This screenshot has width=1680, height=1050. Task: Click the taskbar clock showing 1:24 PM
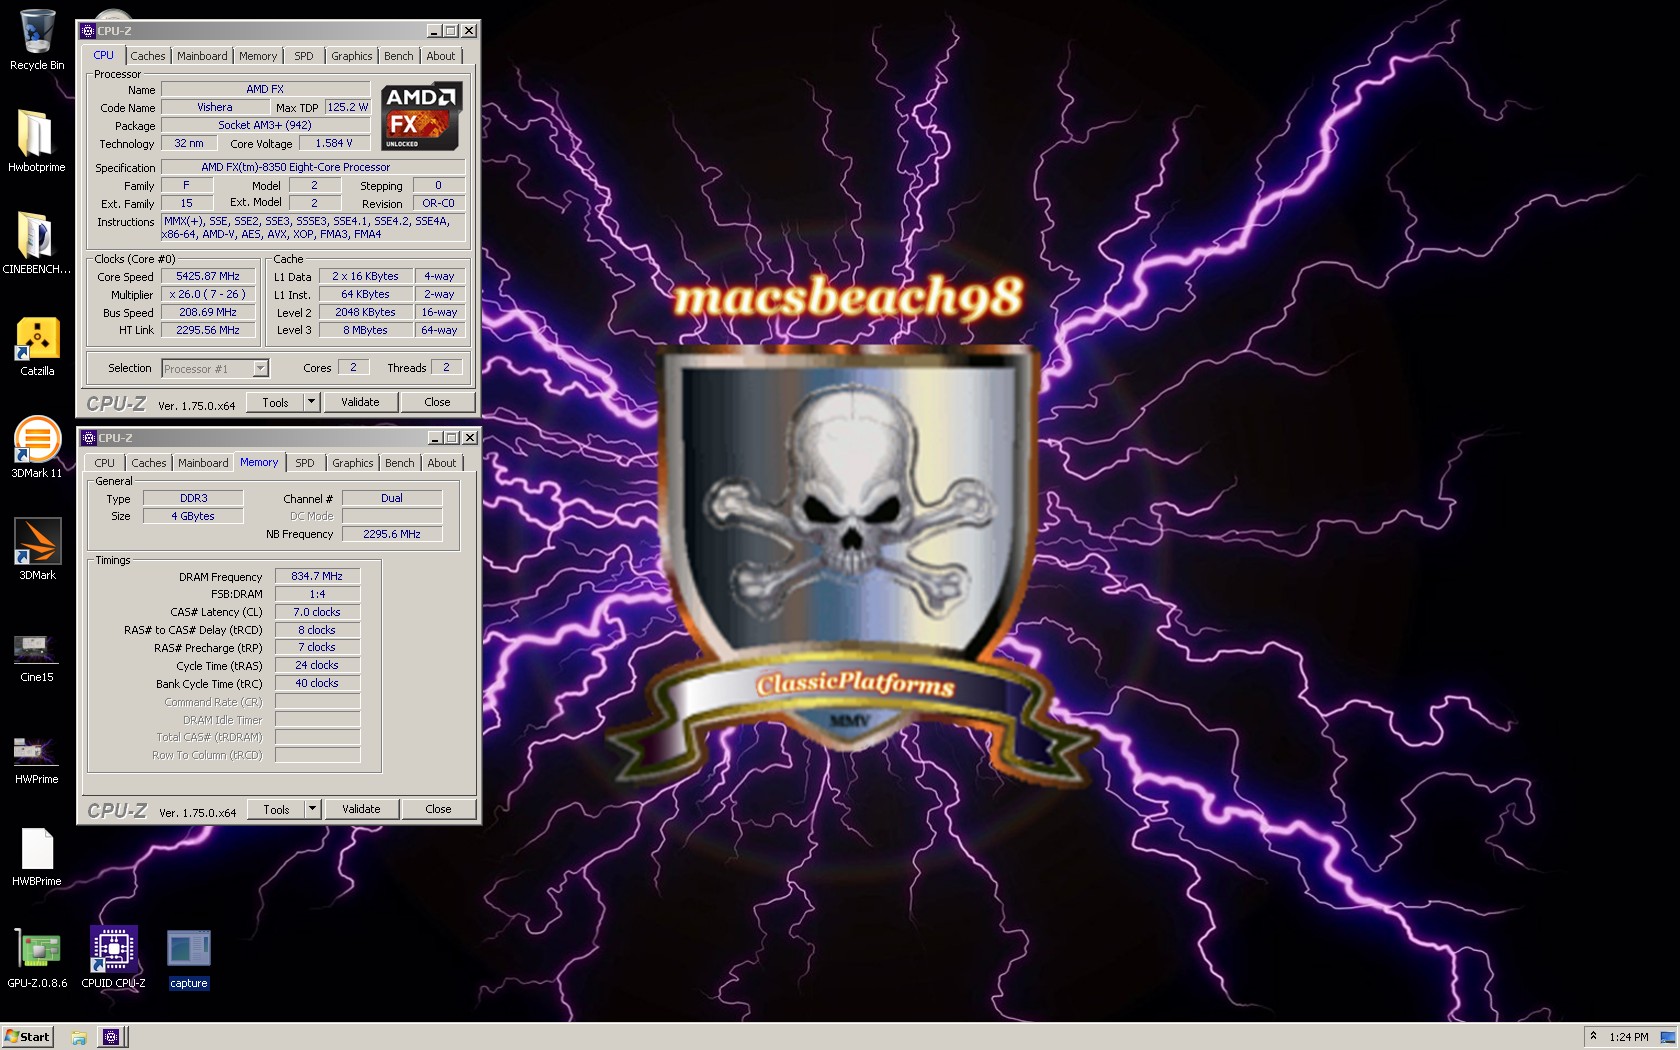1628,1037
